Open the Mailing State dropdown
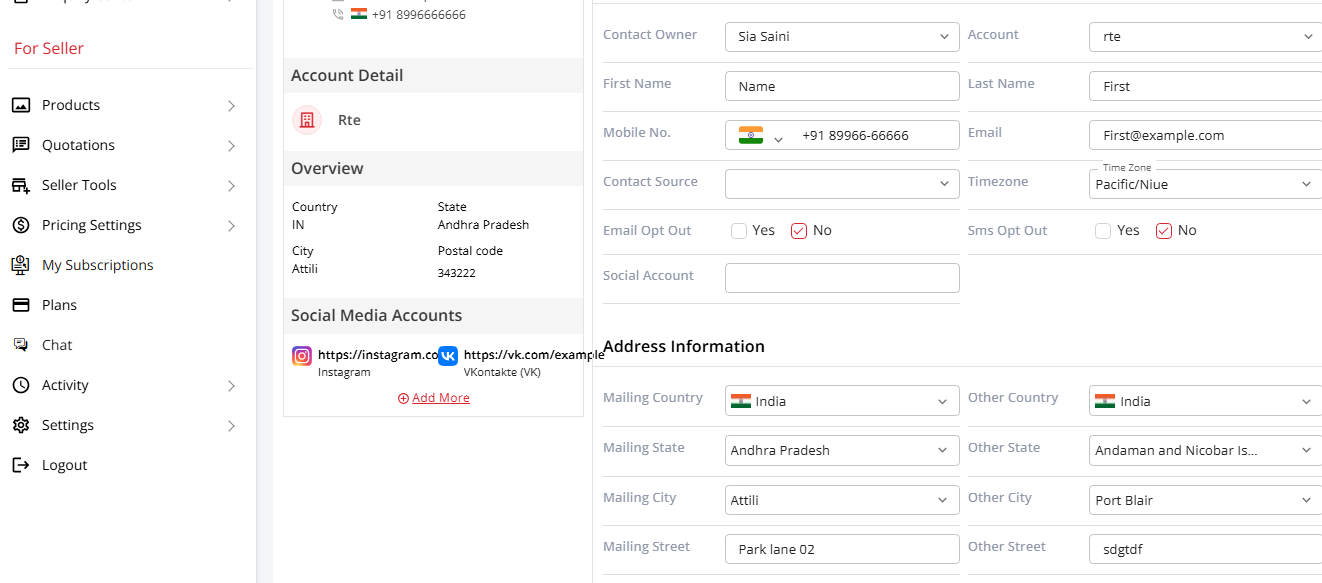Screen dimensions: 1322x583 pos(841,450)
